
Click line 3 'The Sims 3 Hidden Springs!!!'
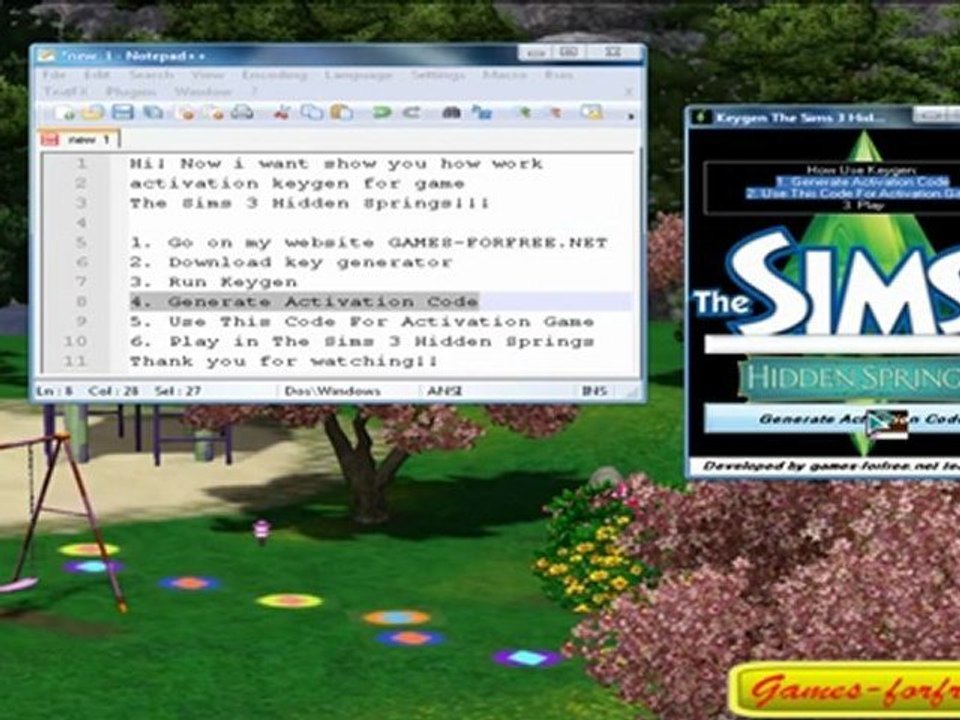(x=310, y=203)
